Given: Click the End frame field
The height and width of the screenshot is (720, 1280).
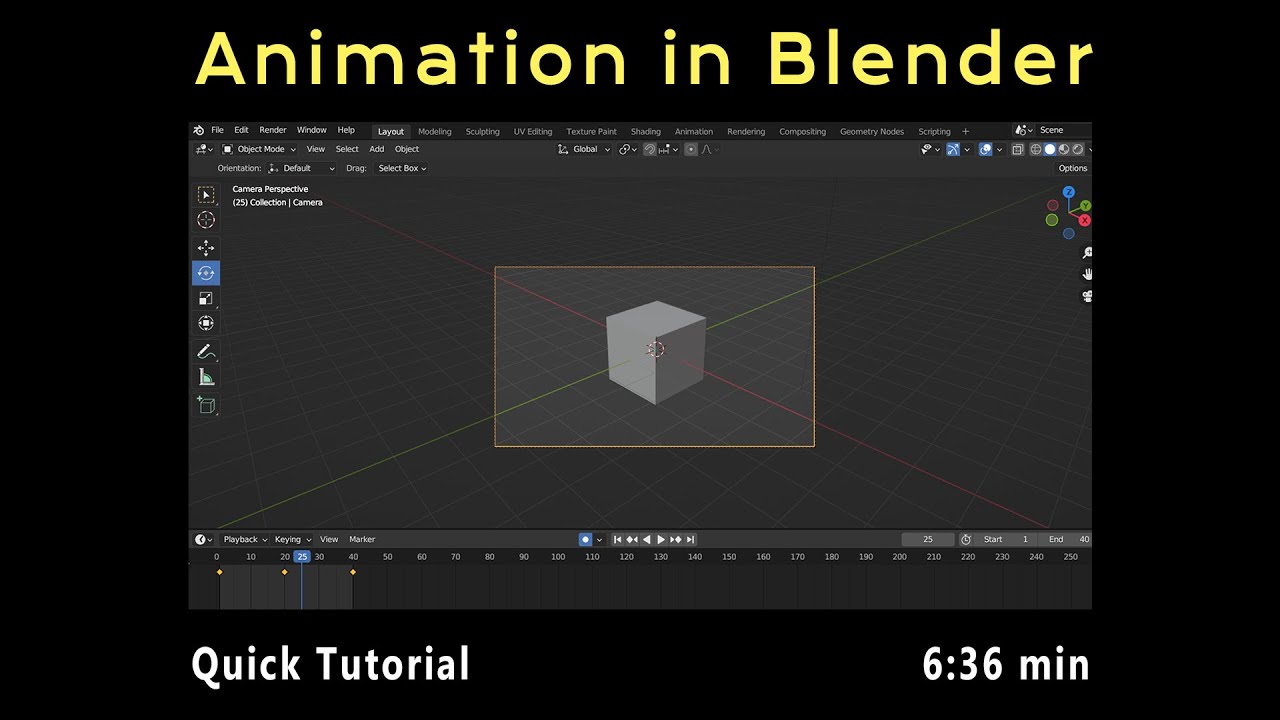Looking at the screenshot, I should [1065, 540].
